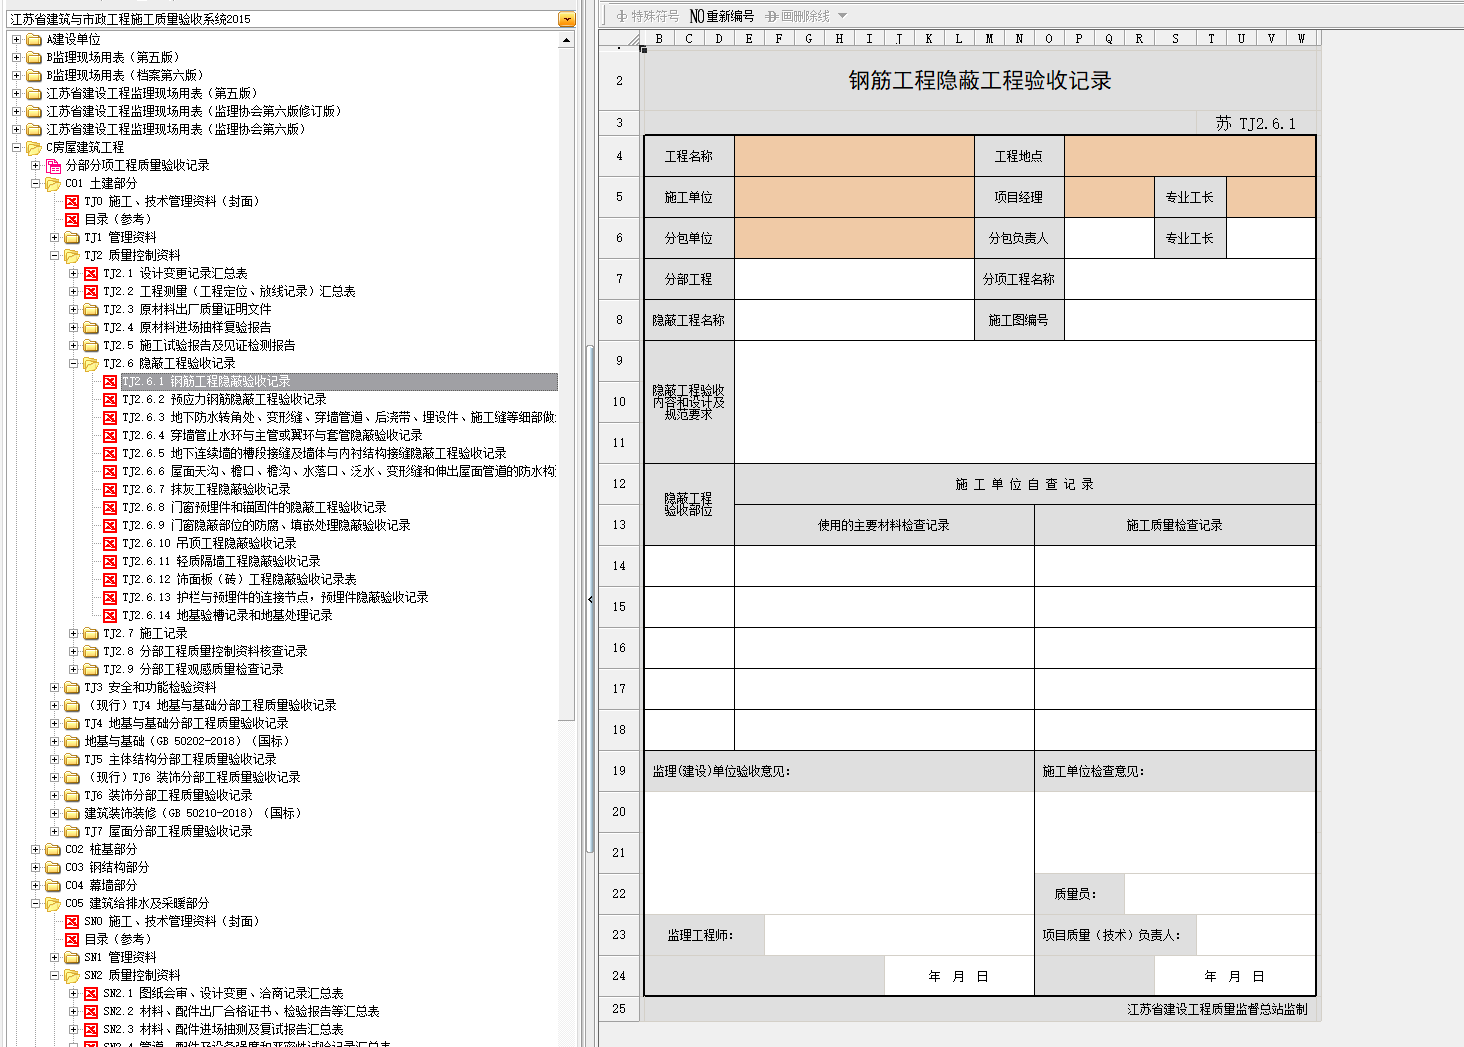
Task: Collapse the C01 土建部分 node
Action: click(35, 184)
